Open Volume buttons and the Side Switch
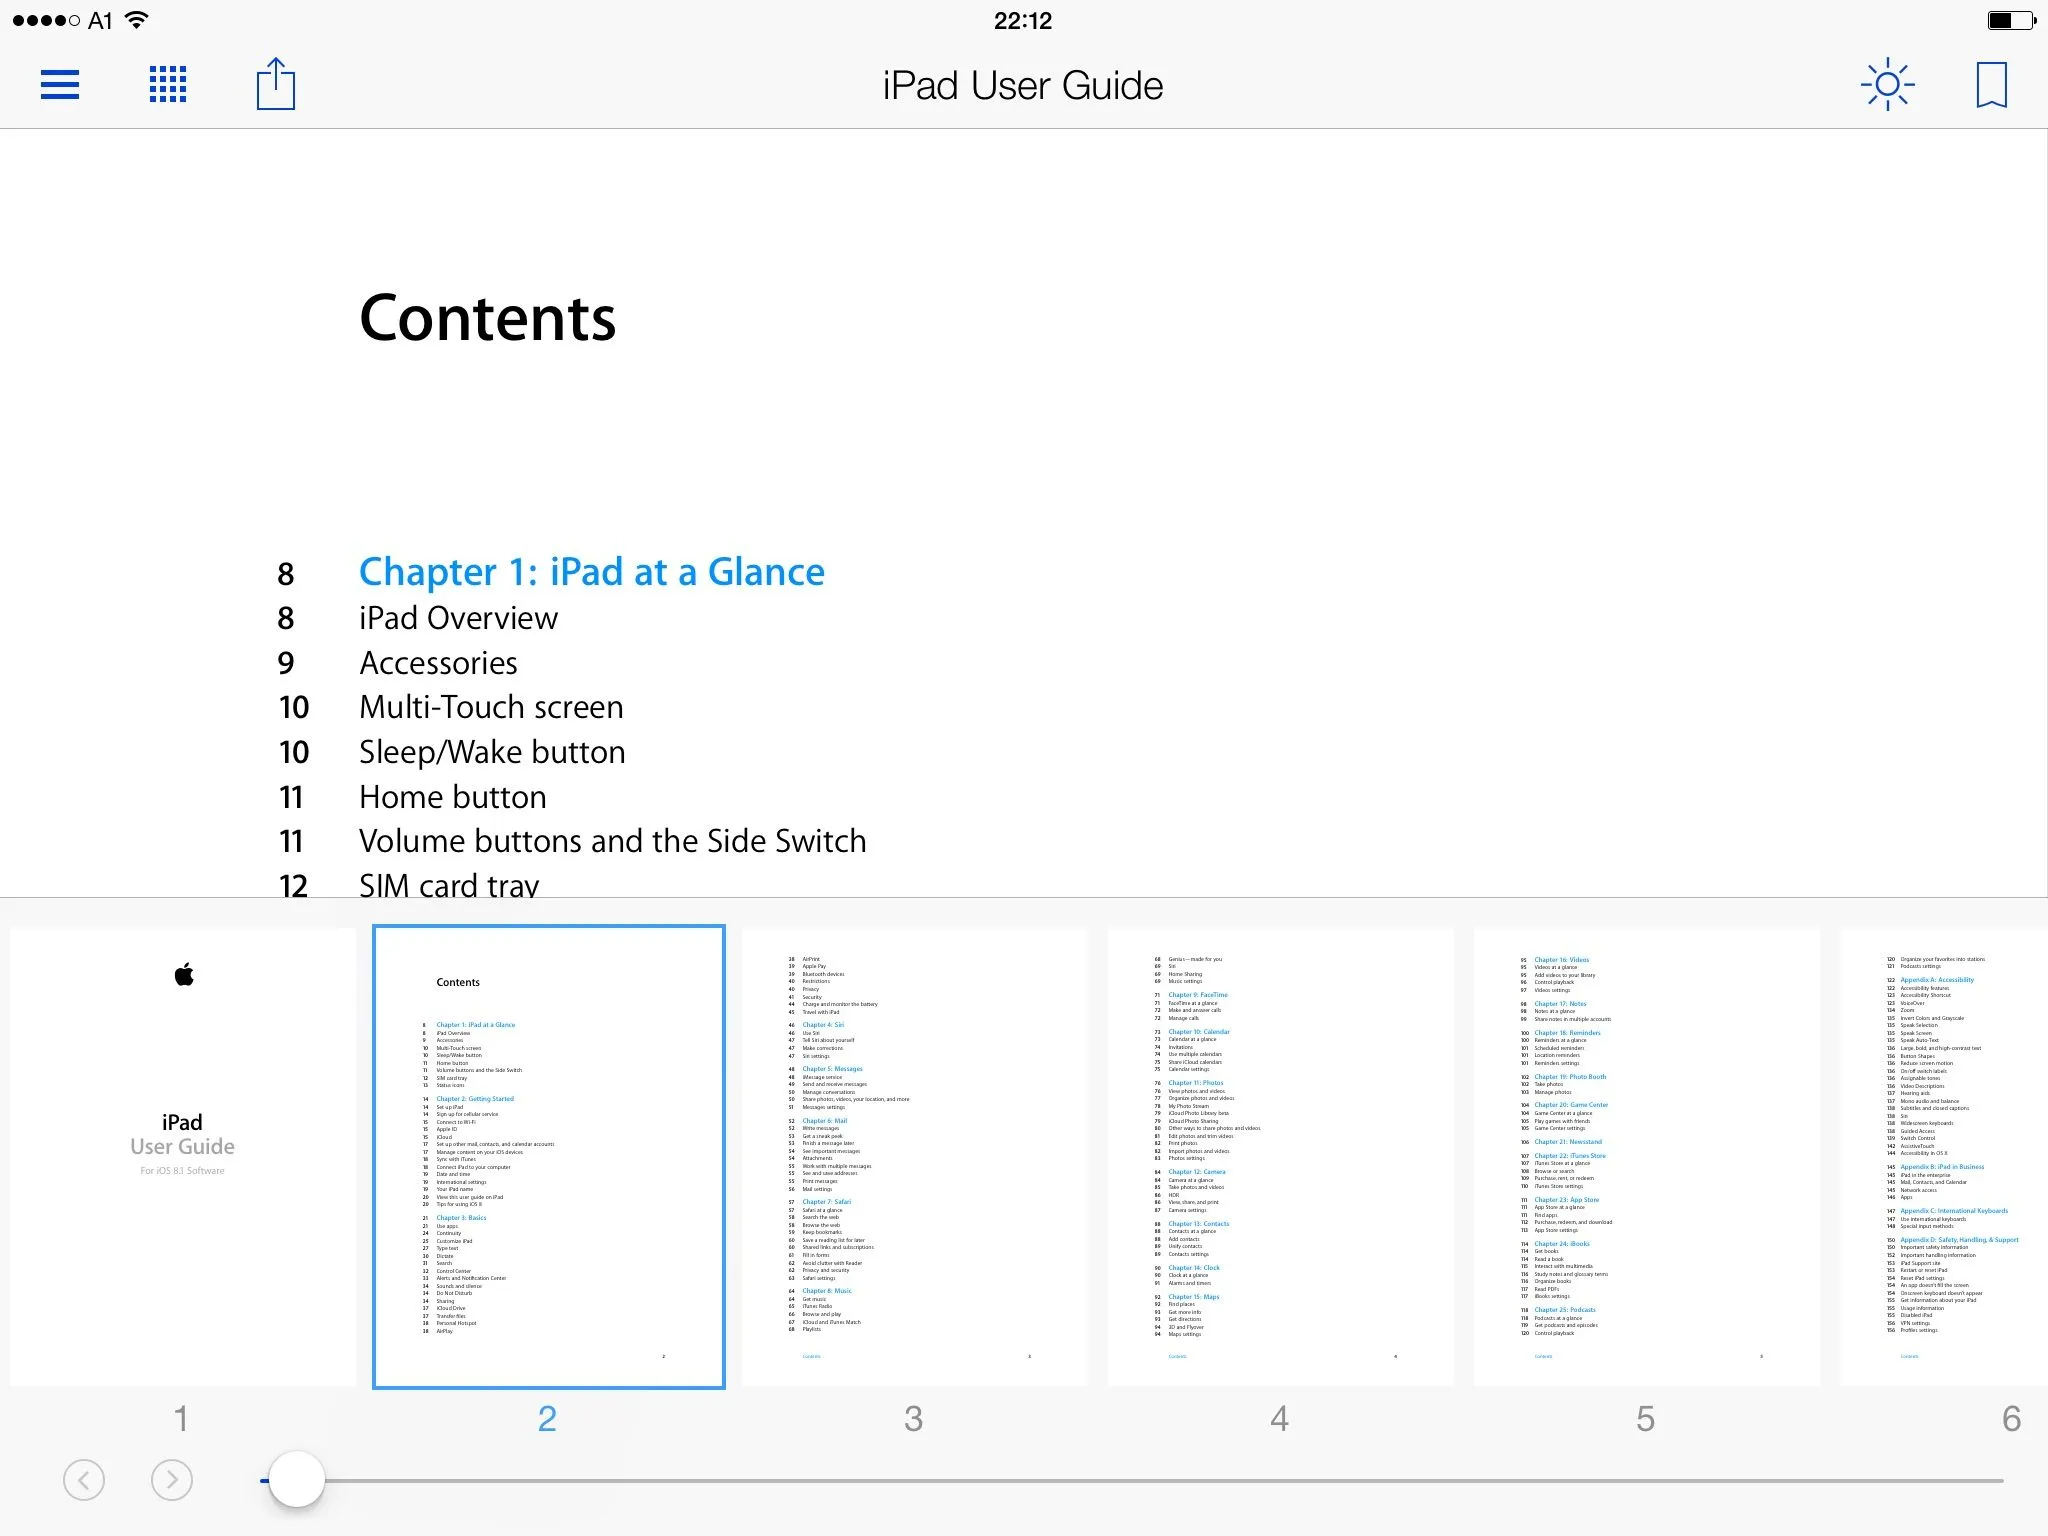Screen dimensions: 2048x1536 (612, 841)
